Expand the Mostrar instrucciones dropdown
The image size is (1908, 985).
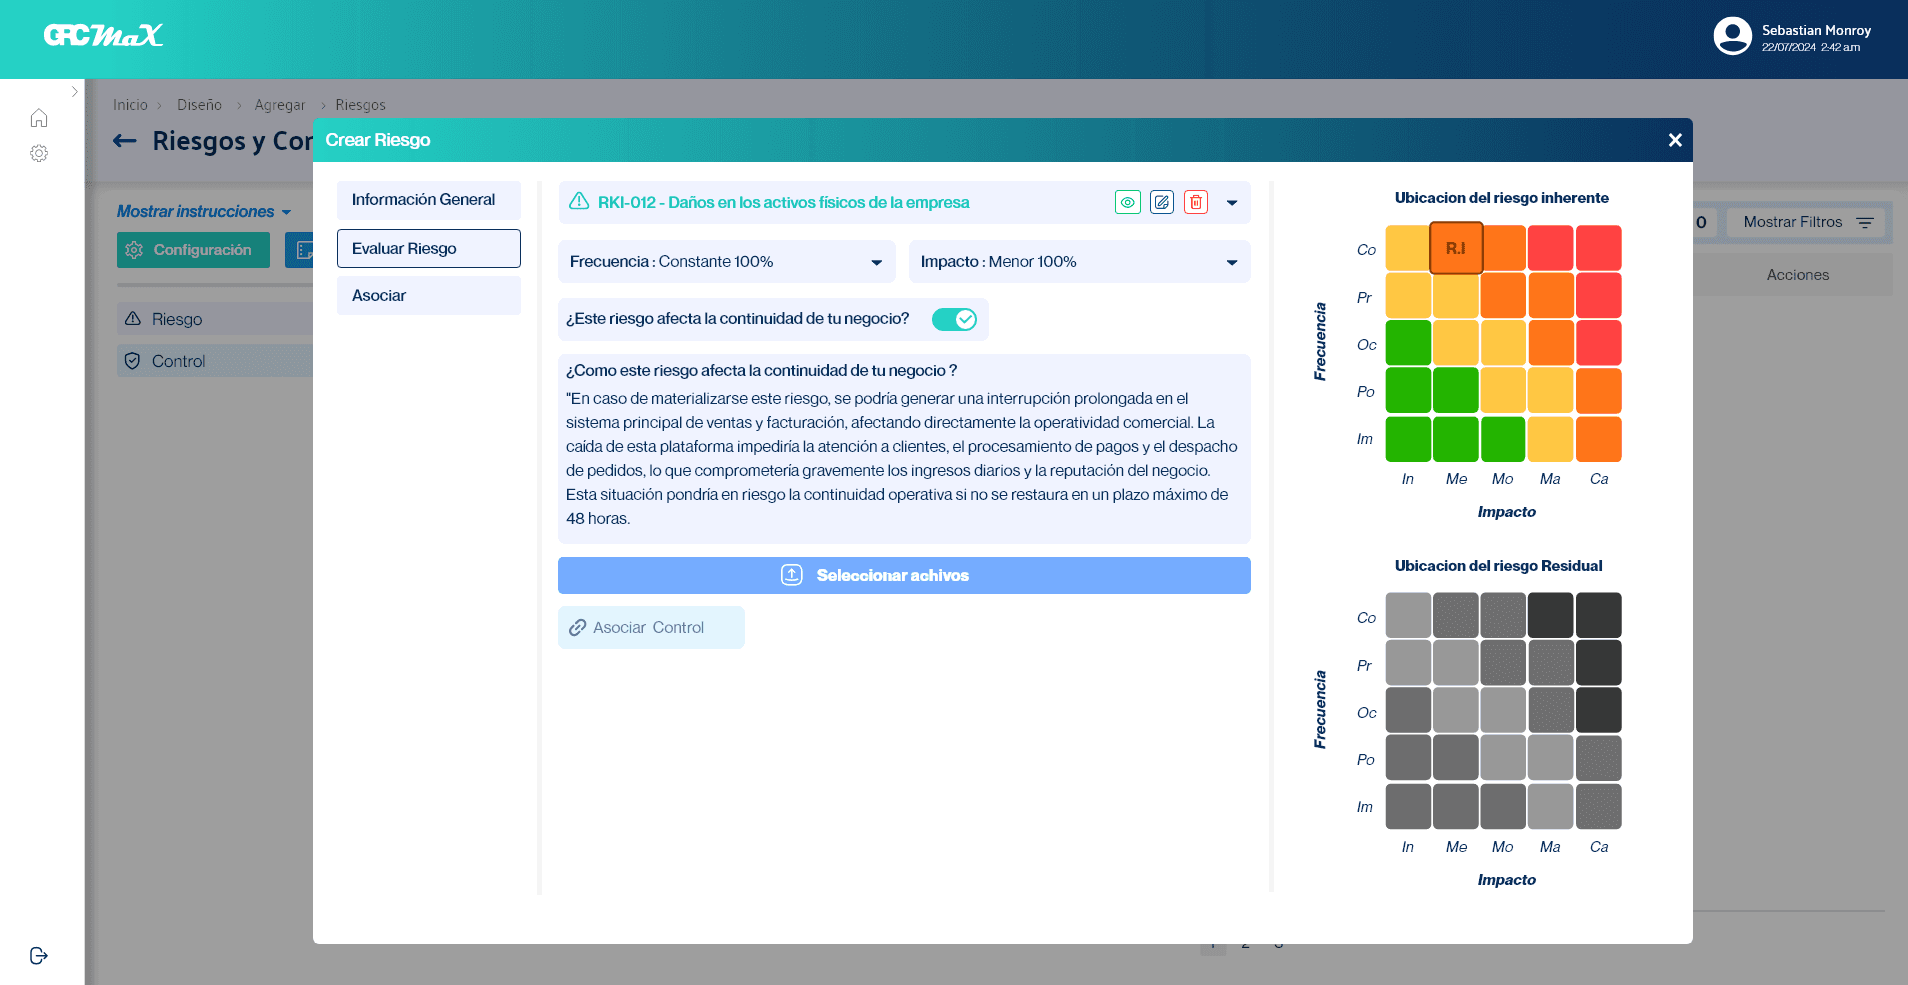(287, 211)
